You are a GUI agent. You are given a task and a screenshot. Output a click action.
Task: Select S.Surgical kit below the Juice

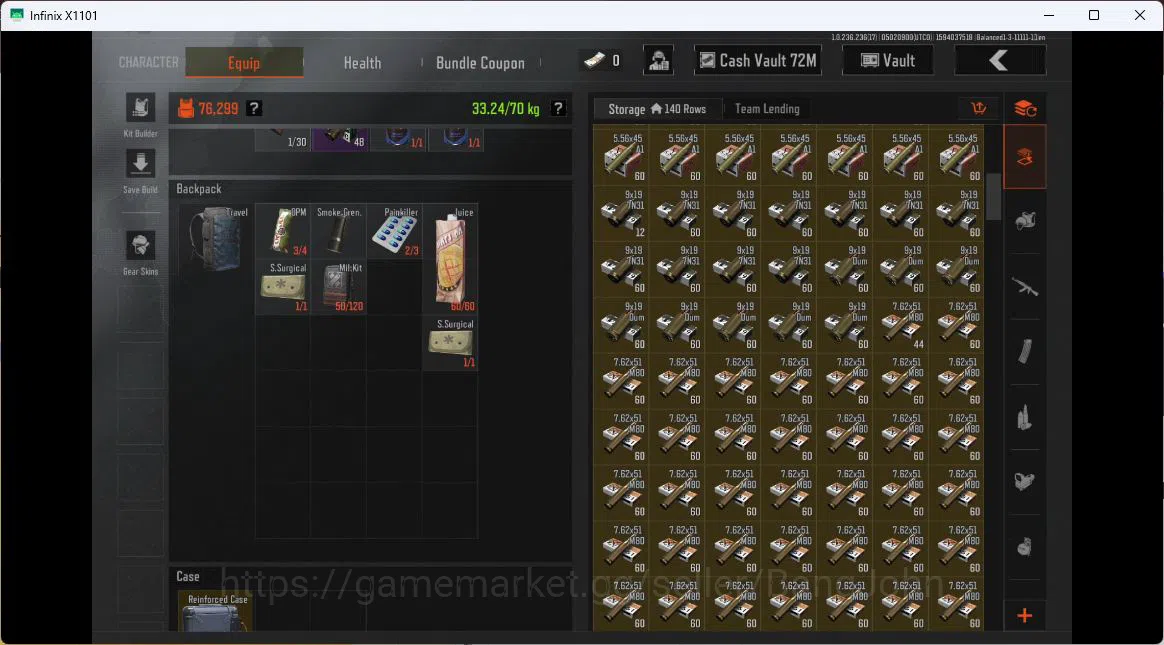coord(451,343)
